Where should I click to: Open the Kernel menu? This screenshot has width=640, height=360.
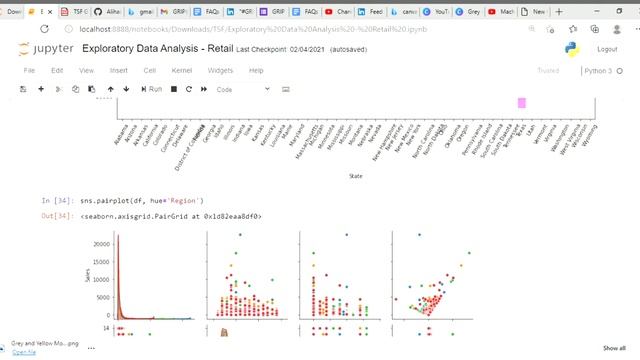click(182, 70)
